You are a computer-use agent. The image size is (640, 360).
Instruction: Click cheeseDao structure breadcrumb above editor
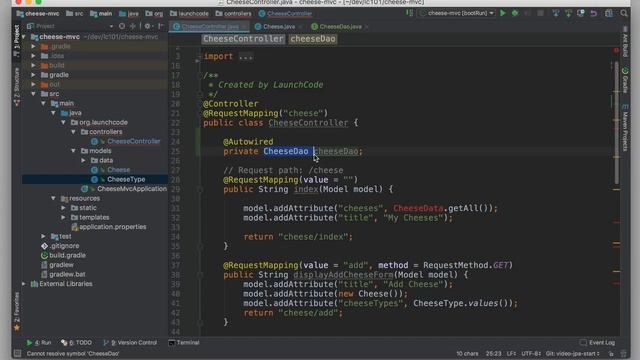coord(313,39)
